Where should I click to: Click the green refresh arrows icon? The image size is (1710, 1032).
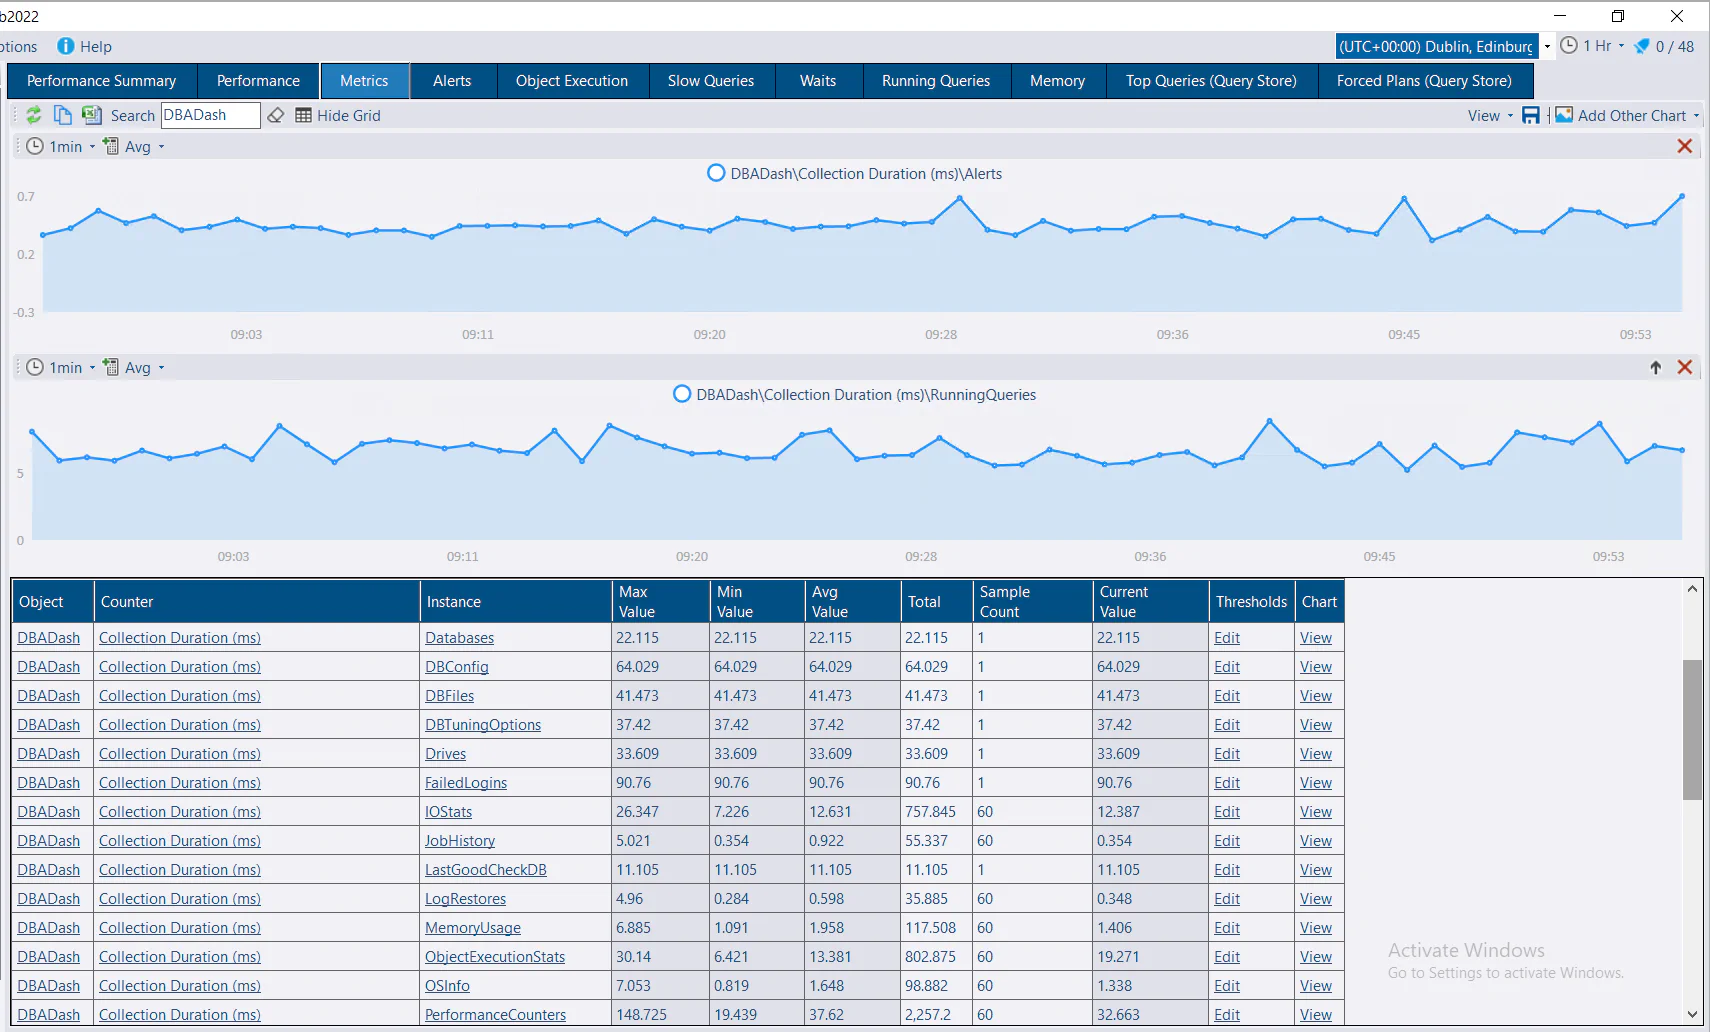tap(33, 115)
